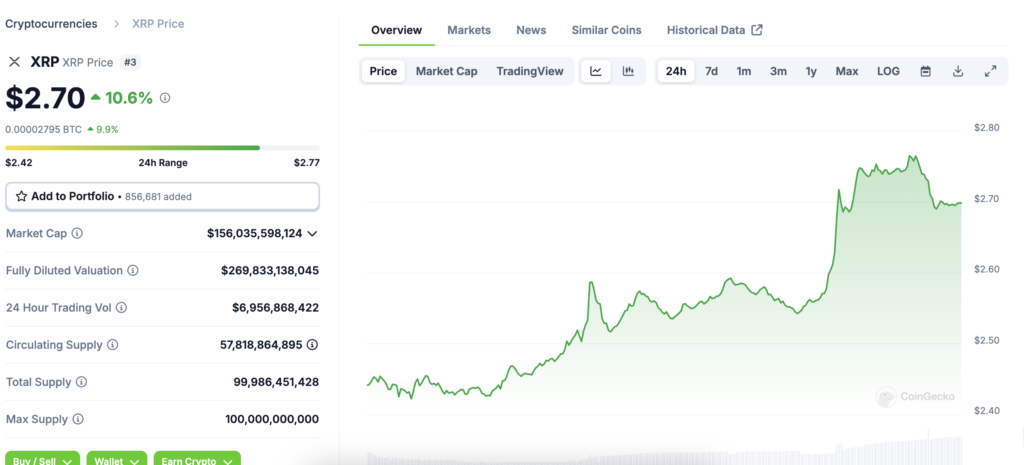Switch chart to Market Cap view

[x=446, y=71]
